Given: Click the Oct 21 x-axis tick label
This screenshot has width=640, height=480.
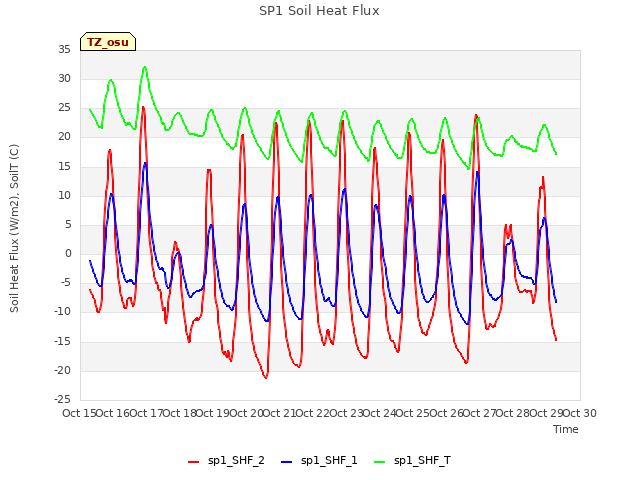Looking at the screenshot, I should click(279, 413).
